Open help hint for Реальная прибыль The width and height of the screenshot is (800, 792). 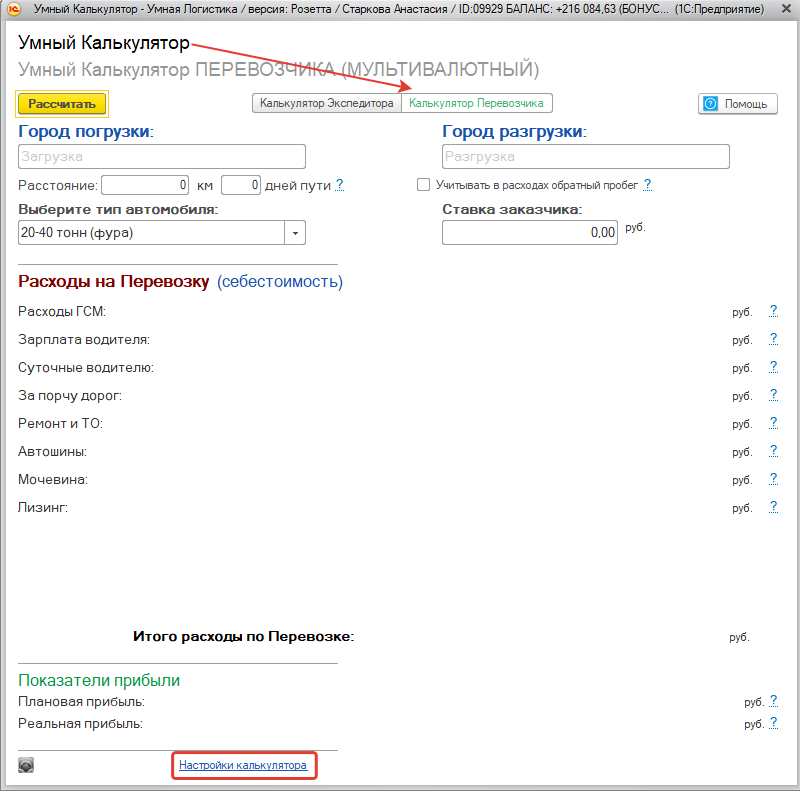(773, 723)
